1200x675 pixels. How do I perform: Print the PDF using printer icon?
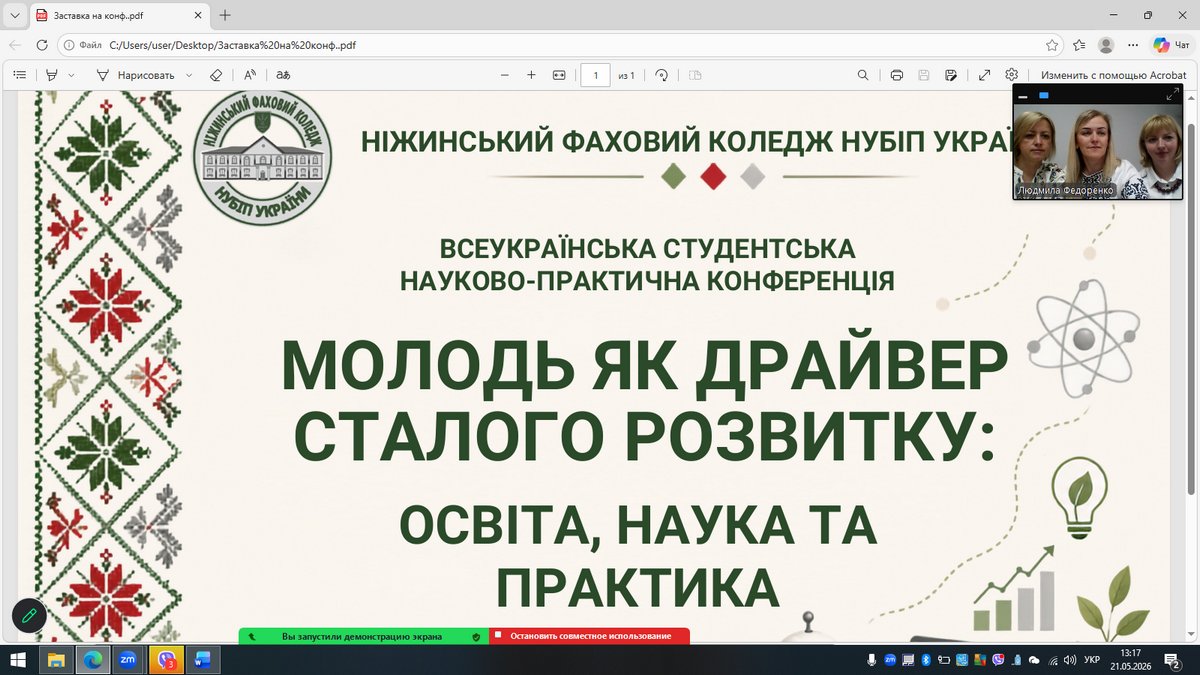click(x=897, y=75)
